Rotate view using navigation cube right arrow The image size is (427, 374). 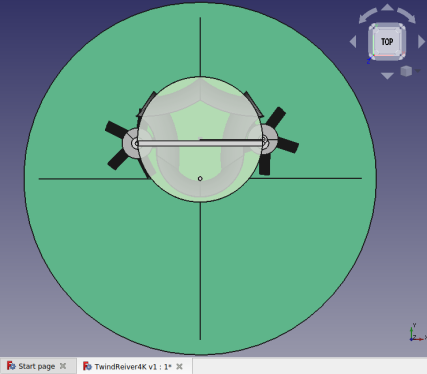421,42
